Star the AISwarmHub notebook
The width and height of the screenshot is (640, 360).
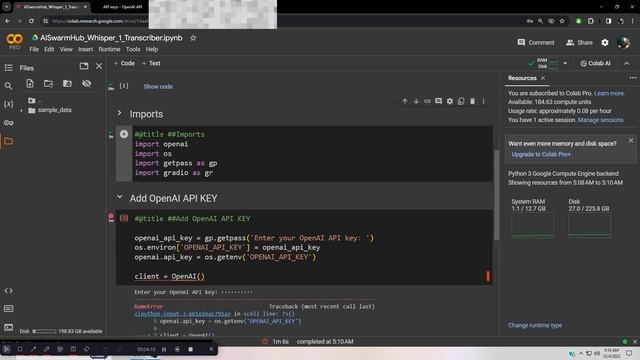[x=193, y=38]
